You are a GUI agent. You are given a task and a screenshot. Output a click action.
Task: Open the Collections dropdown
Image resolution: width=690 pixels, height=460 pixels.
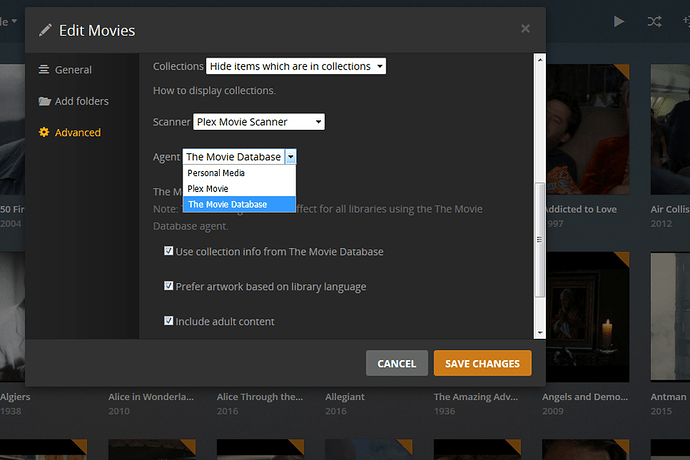[296, 66]
